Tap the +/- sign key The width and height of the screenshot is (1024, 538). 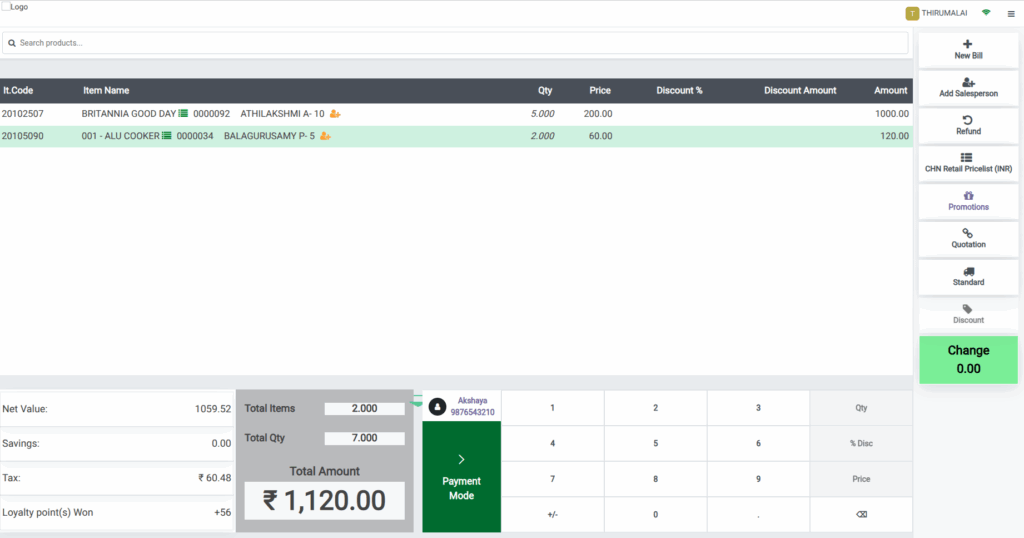pyautogui.click(x=552, y=514)
